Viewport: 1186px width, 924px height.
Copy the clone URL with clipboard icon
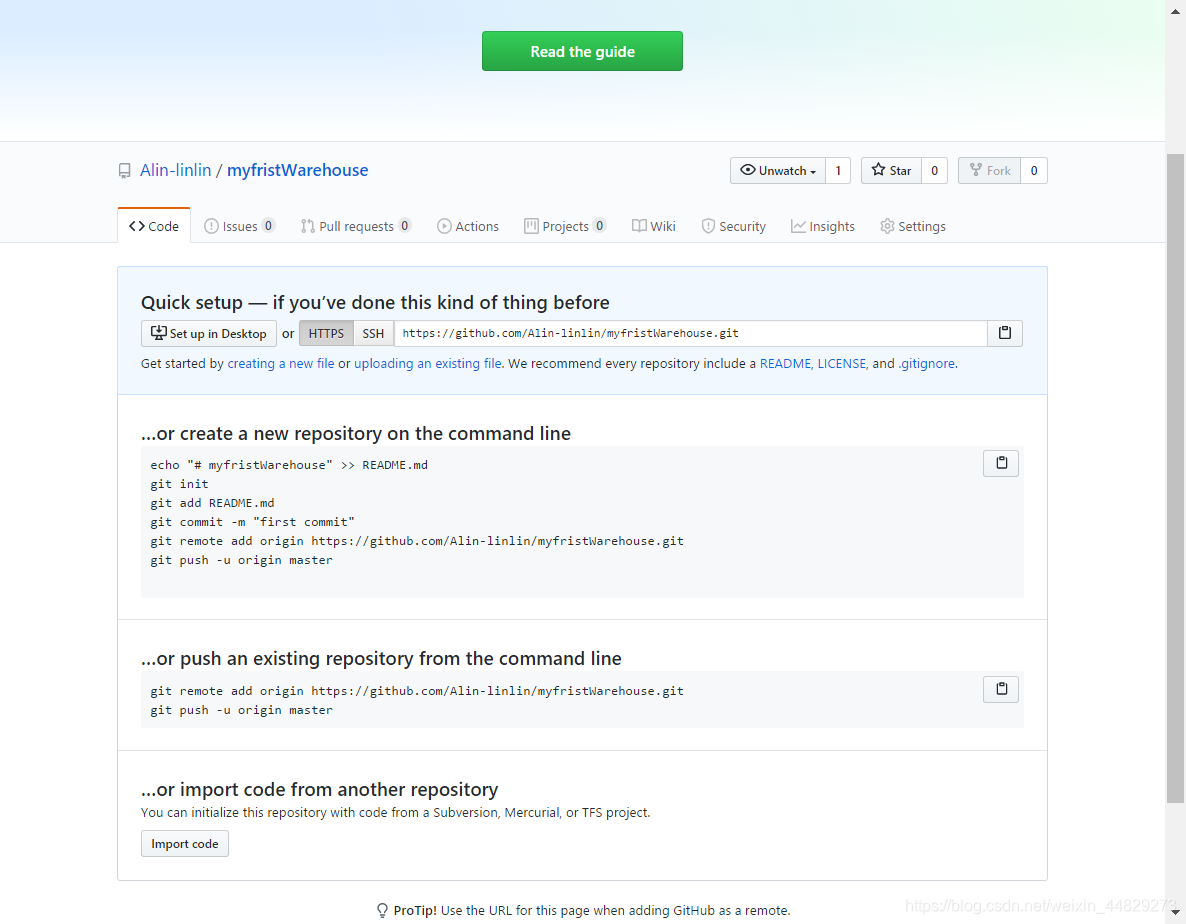pyautogui.click(x=1005, y=333)
